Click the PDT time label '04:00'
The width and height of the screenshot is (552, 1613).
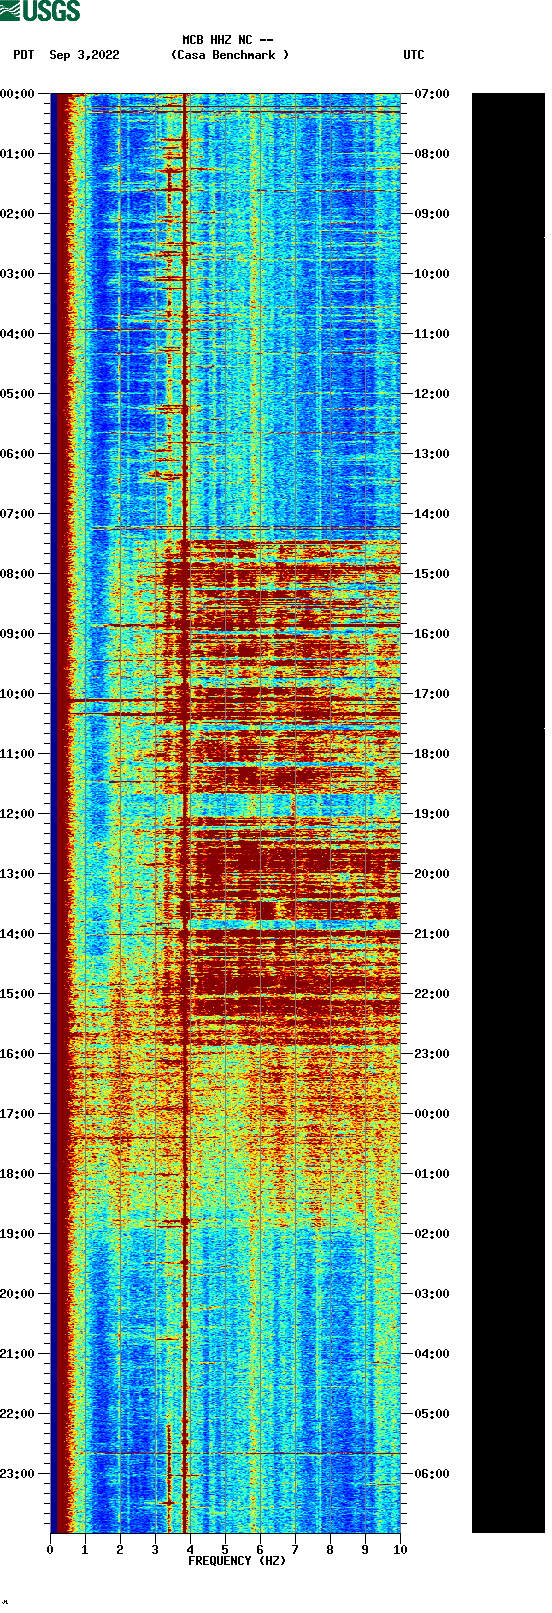18,334
